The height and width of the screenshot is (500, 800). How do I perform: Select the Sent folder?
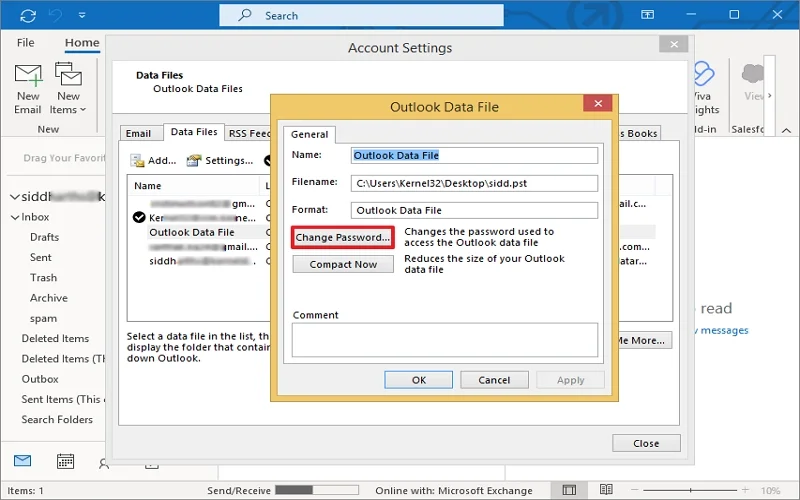pos(41,258)
